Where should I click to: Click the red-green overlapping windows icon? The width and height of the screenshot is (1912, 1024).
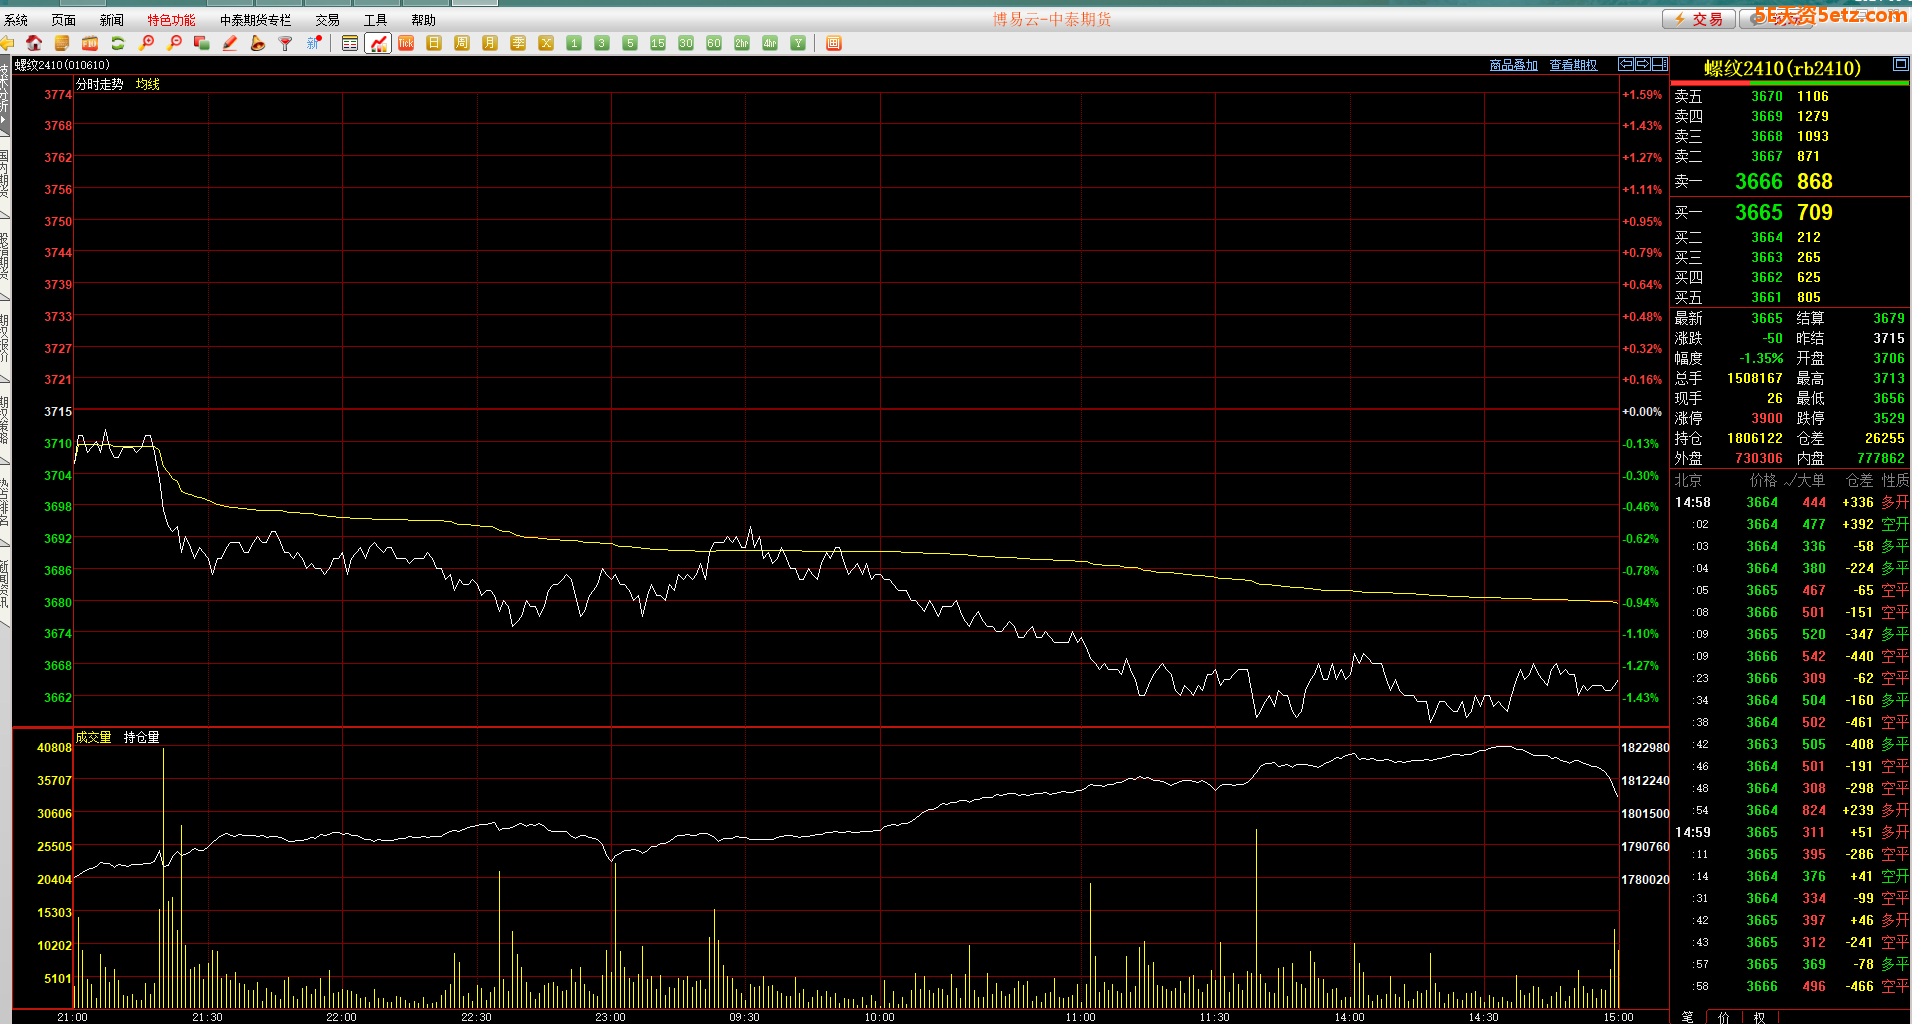(x=202, y=43)
